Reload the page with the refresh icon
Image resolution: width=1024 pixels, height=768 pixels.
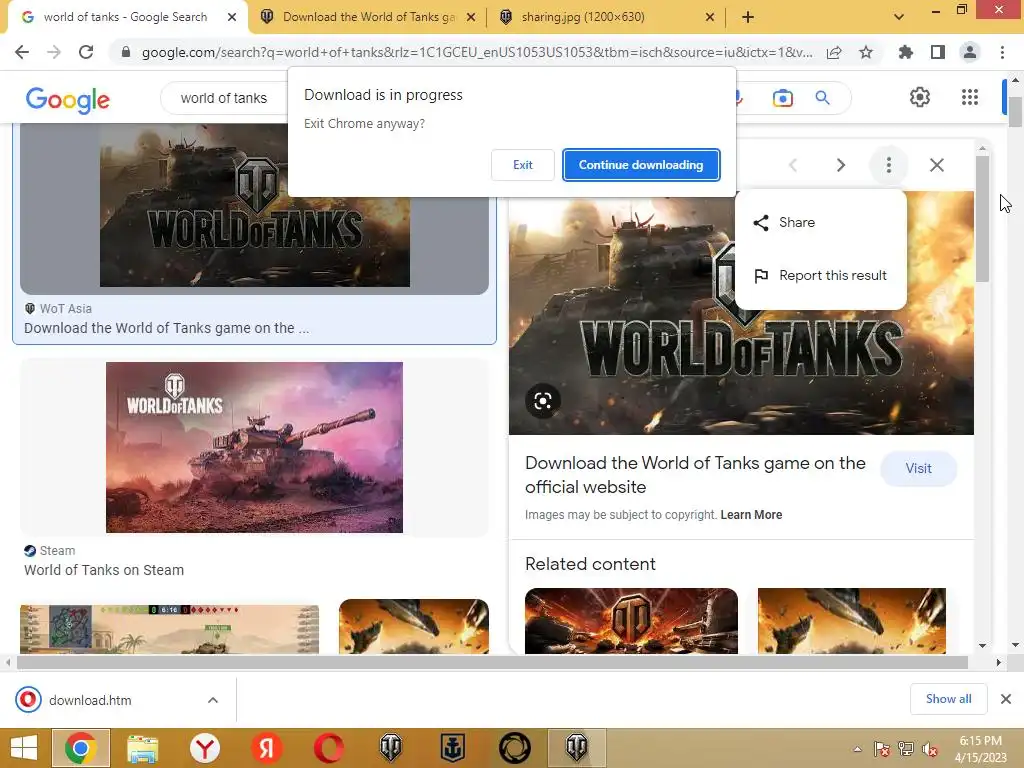pos(86,52)
